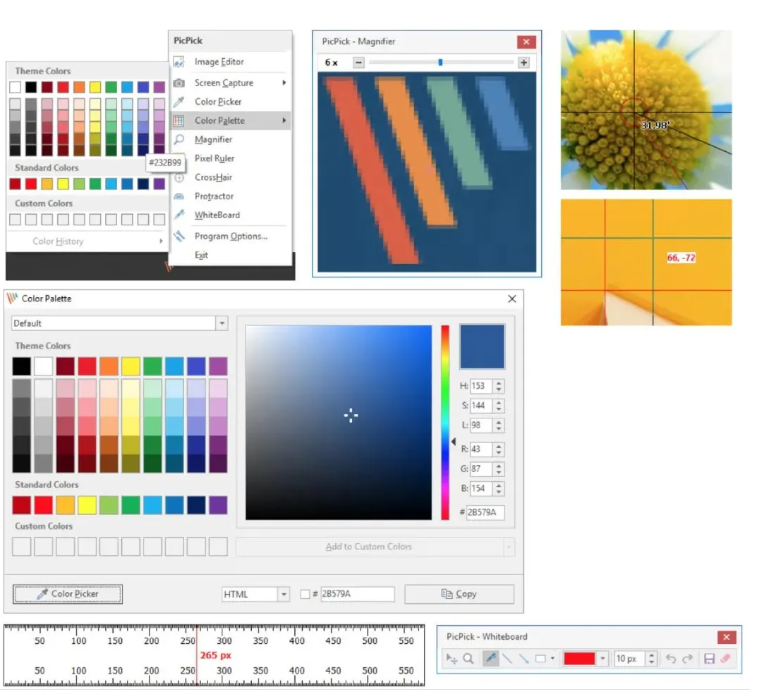The height and width of the screenshot is (697, 757).
Task: Click the G value input field
Action: (486, 473)
